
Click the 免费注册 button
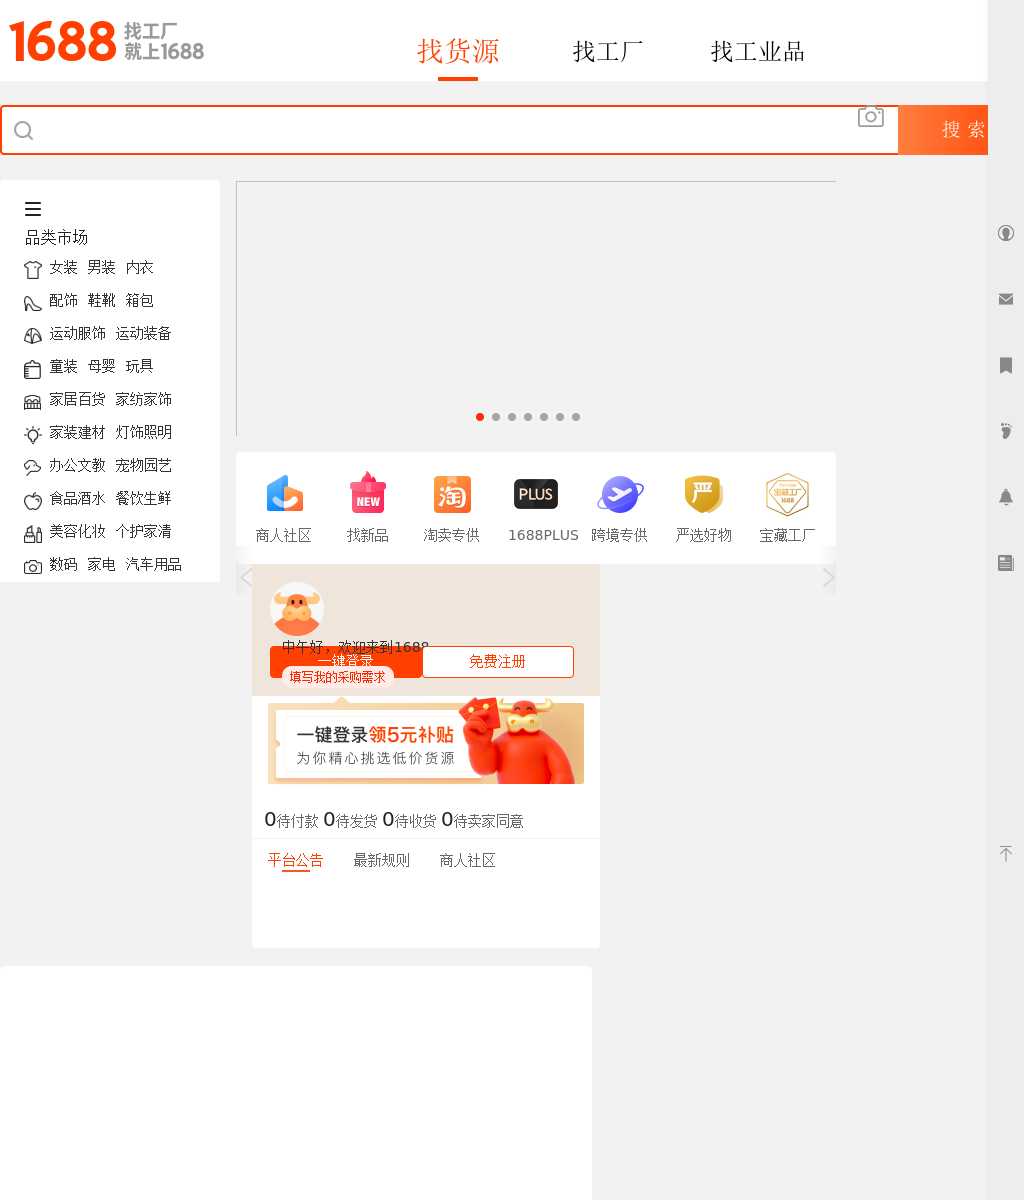click(x=497, y=662)
